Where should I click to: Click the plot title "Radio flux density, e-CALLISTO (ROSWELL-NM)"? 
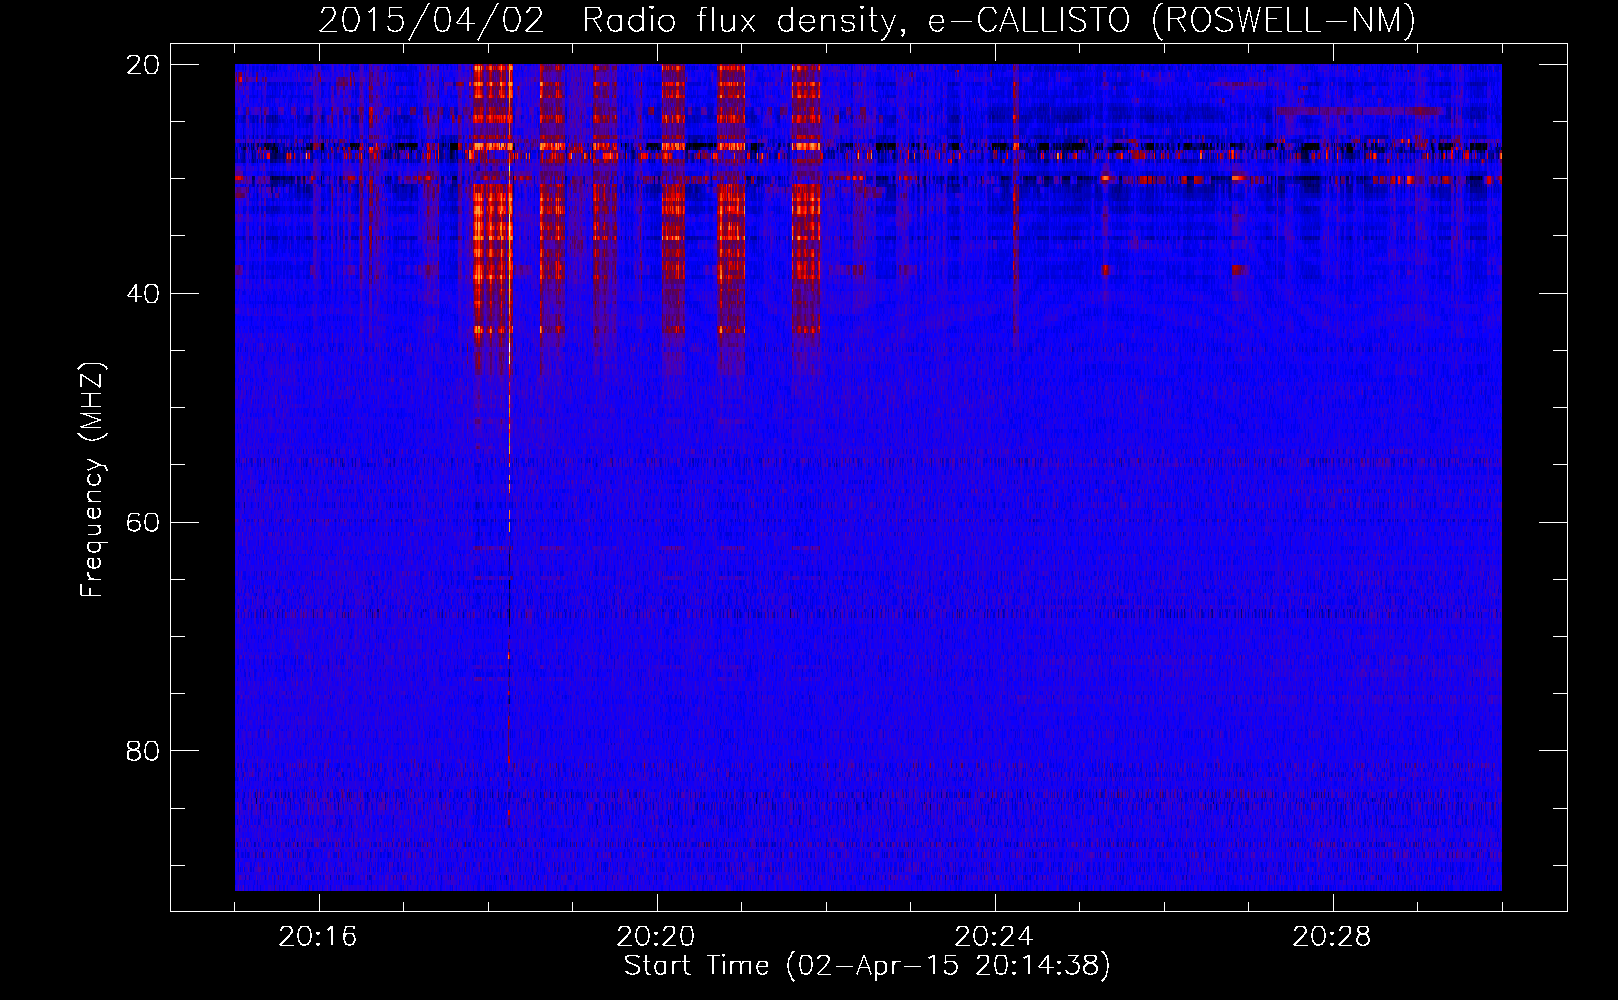click(999, 20)
